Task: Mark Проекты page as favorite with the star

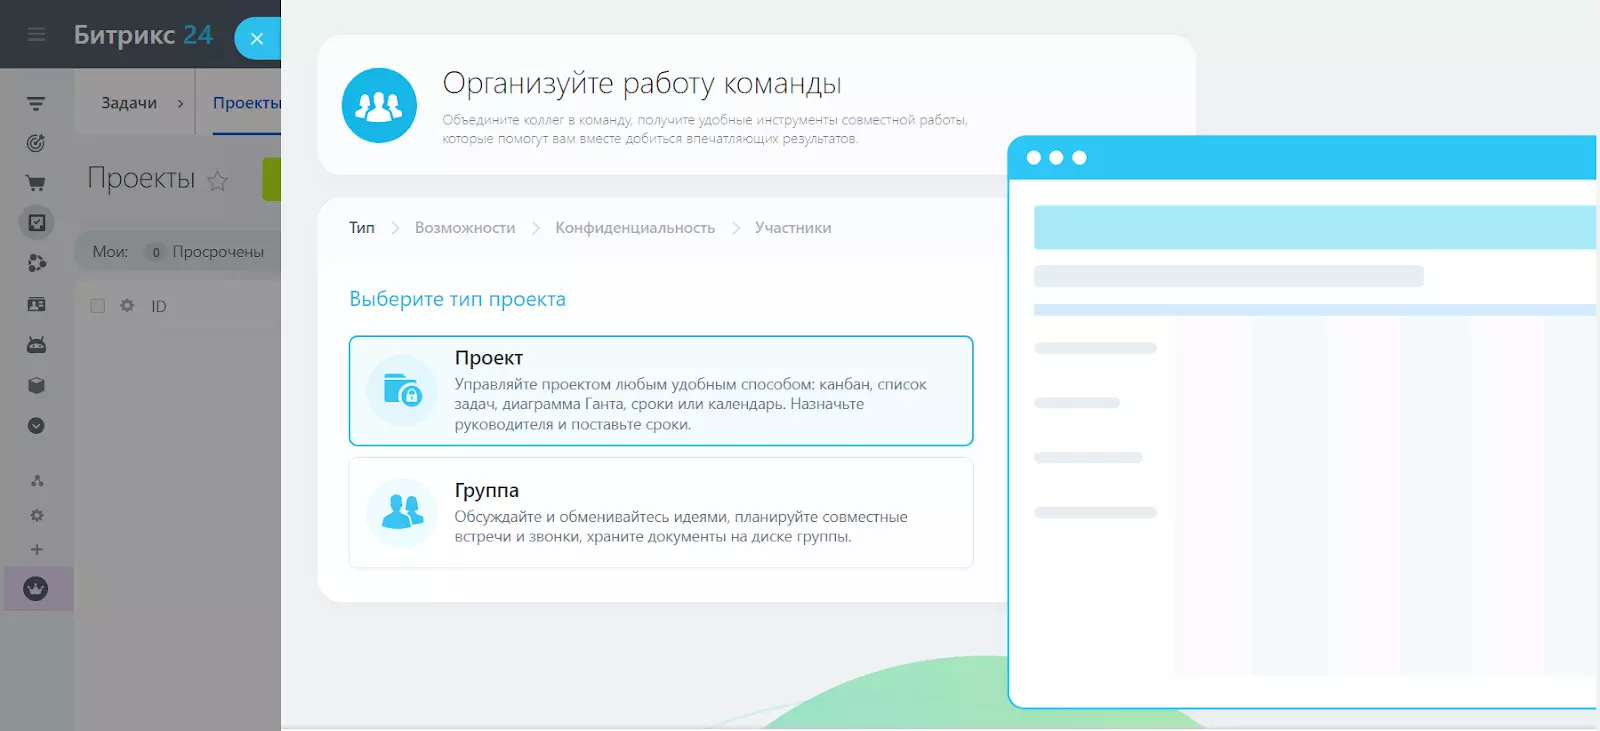Action: tap(217, 181)
